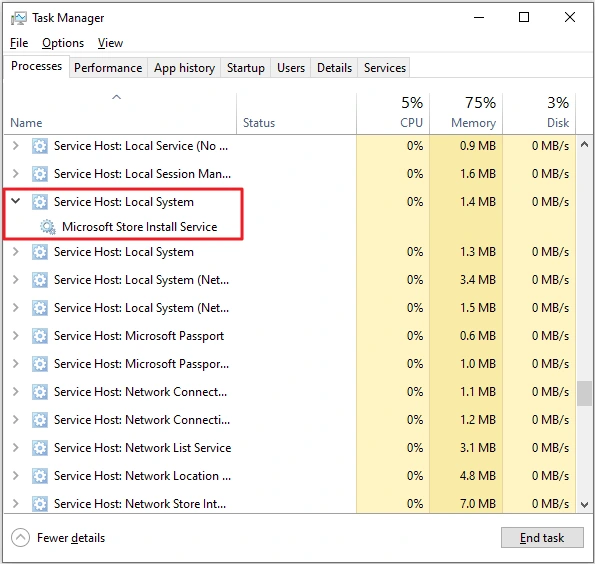Collapse the expanded Service Host: Local System
Image resolution: width=595 pixels, height=564 pixels.
click(x=16, y=201)
